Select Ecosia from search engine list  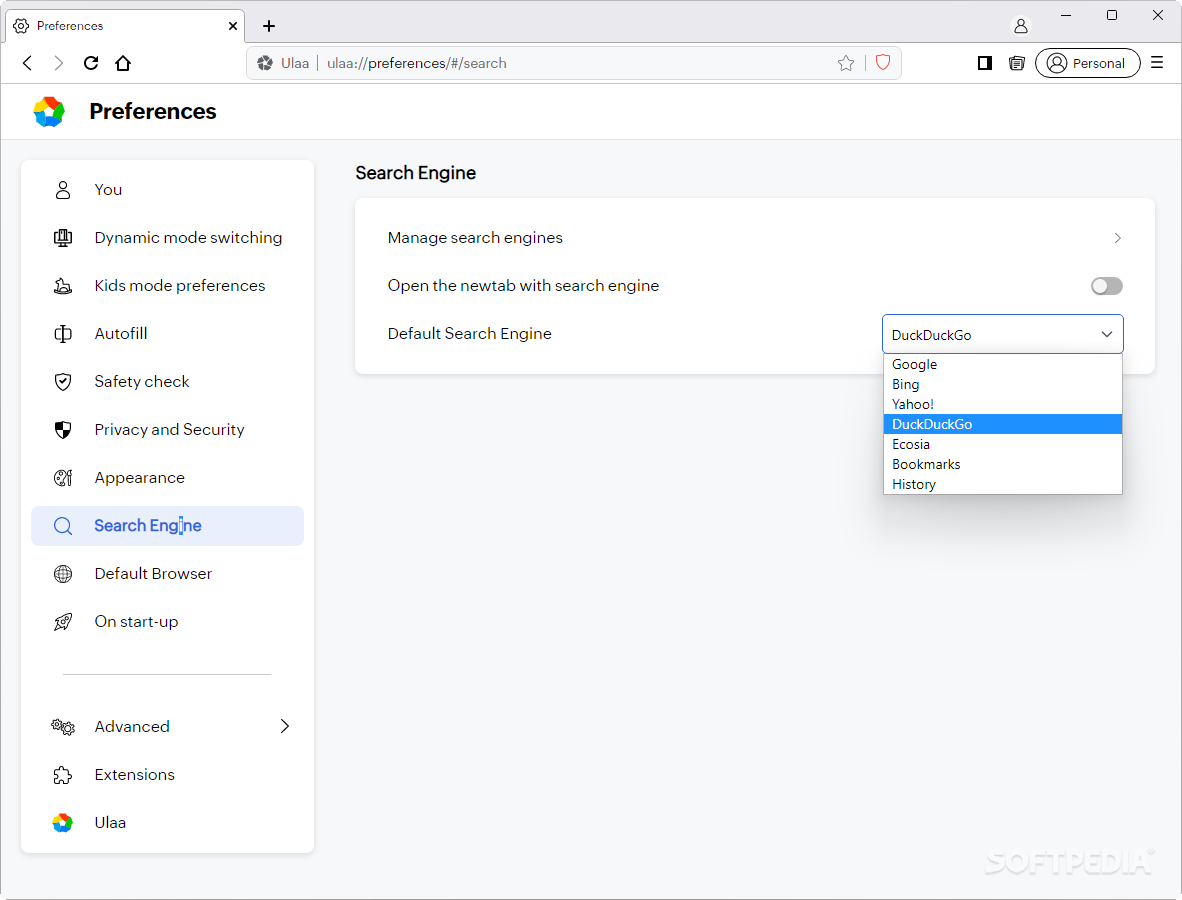pyautogui.click(x=1003, y=445)
